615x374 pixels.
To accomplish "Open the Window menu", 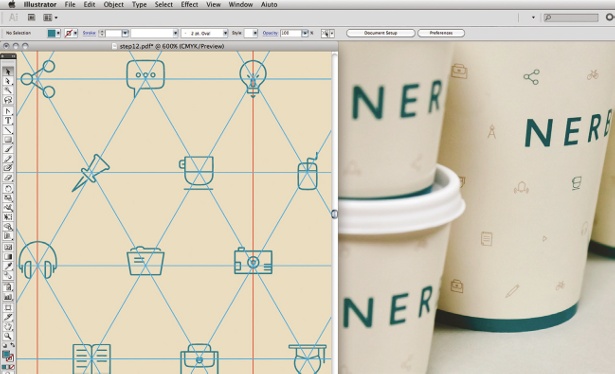I will tap(241, 5).
